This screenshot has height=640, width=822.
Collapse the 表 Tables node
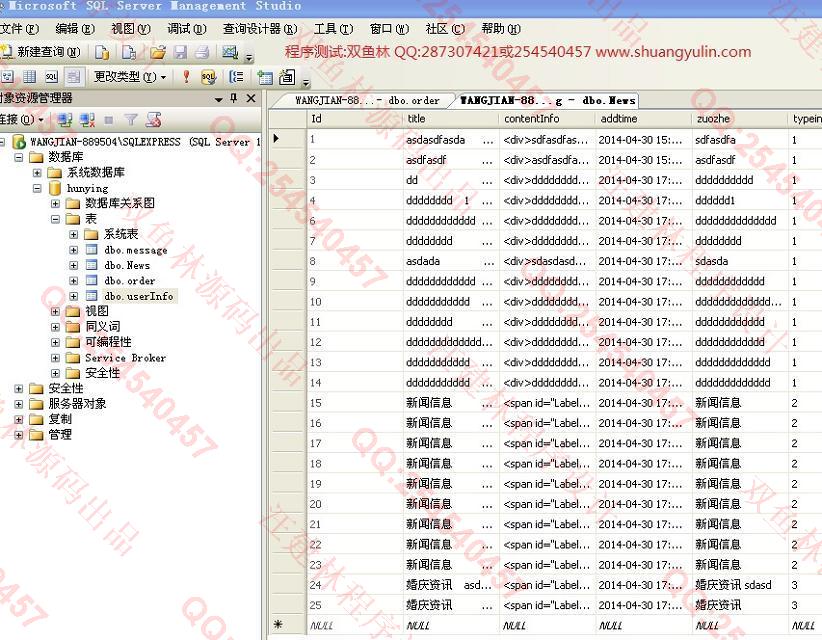(x=55, y=219)
